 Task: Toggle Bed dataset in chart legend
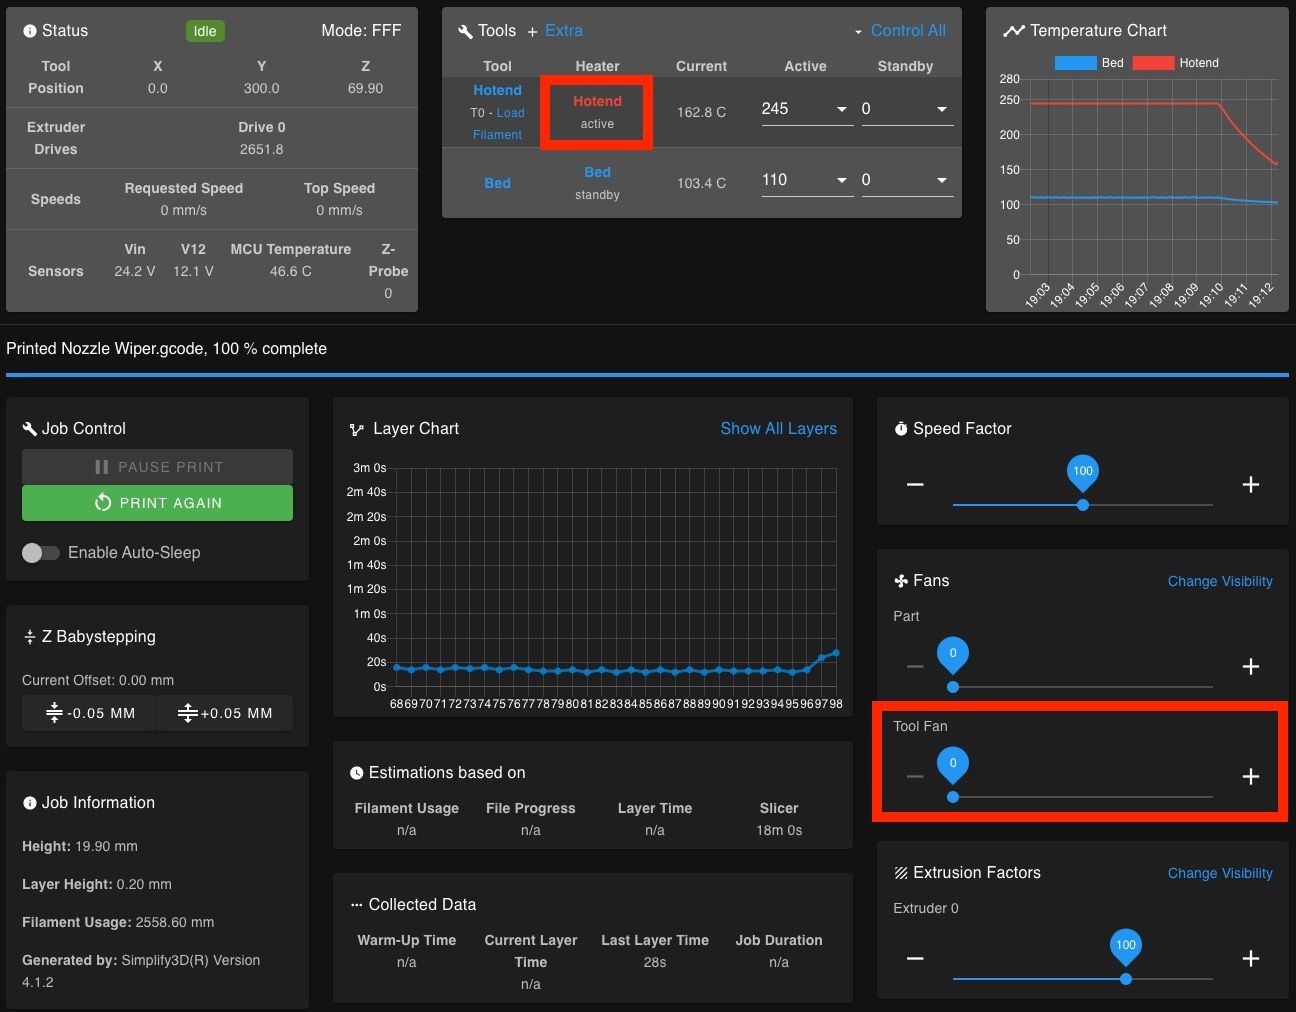pyautogui.click(x=1089, y=63)
